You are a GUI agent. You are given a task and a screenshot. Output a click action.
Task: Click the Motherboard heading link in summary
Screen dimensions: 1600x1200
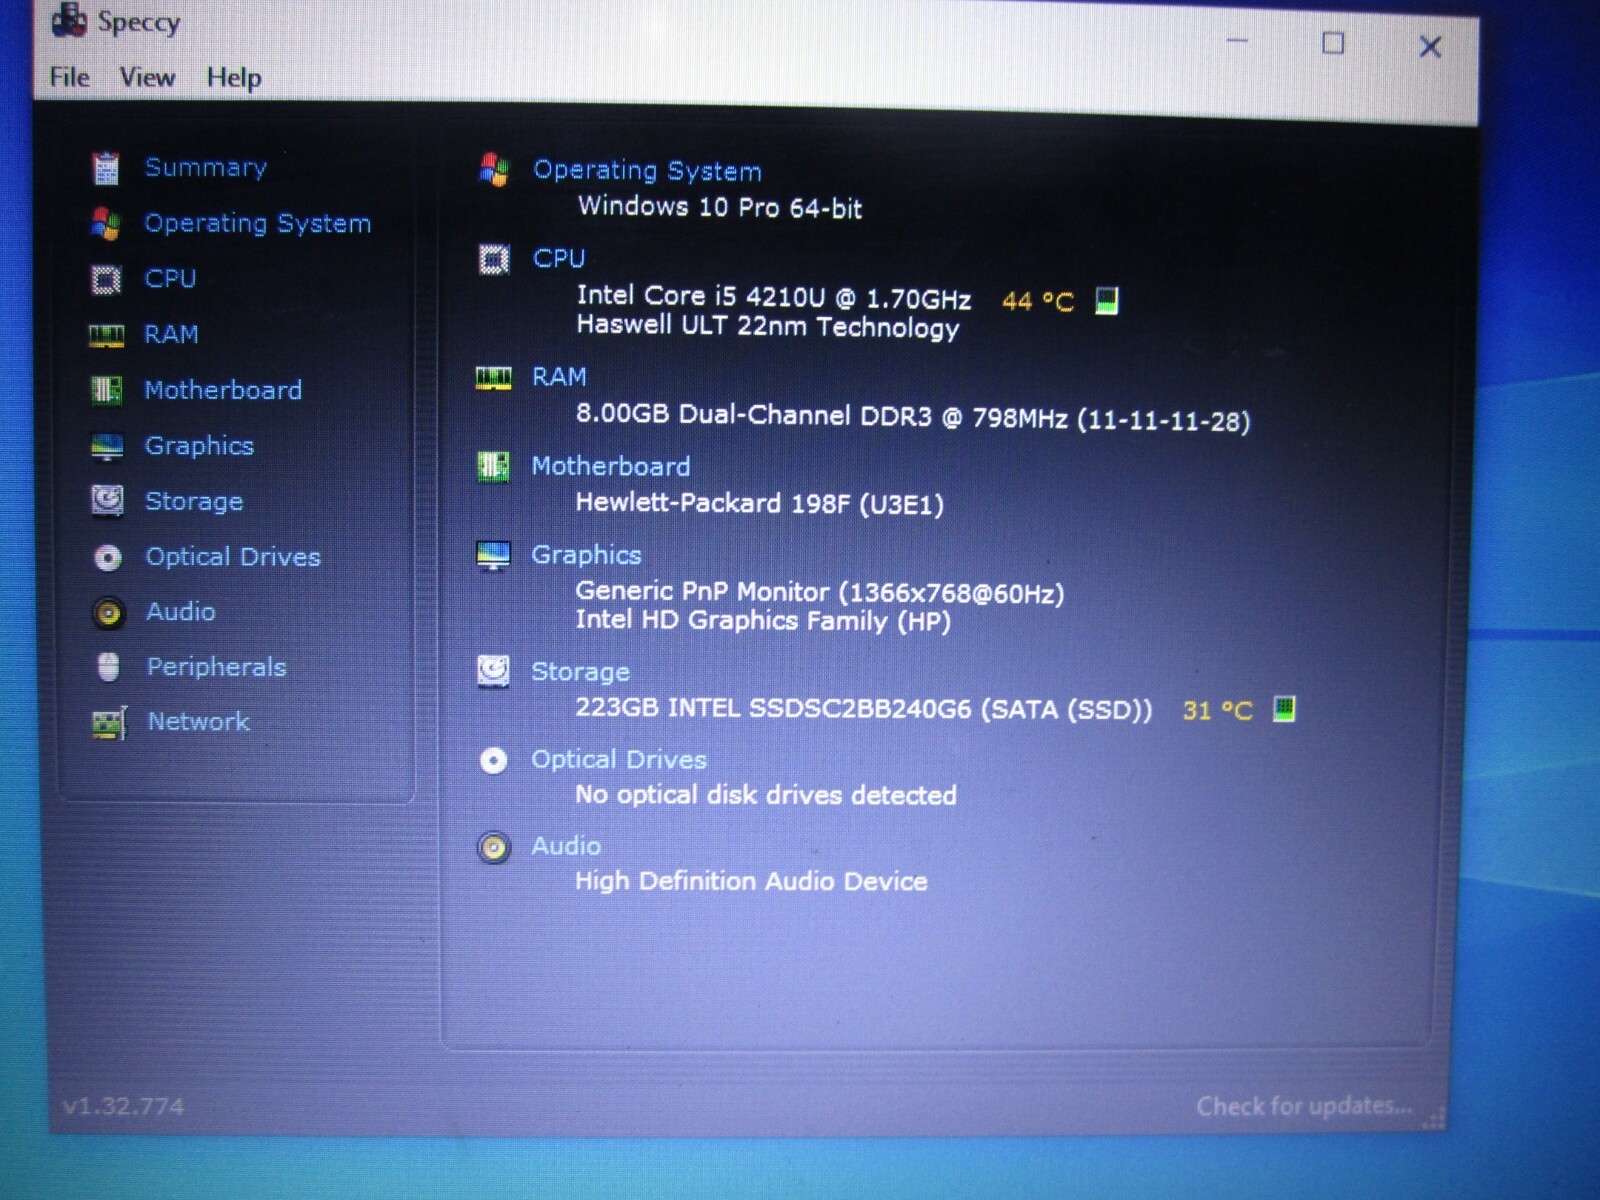pyautogui.click(x=610, y=466)
